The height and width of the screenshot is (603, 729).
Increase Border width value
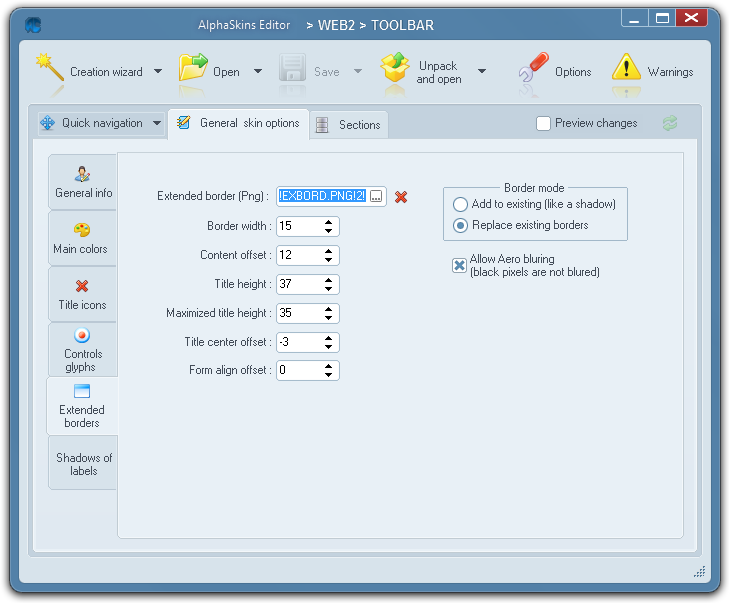click(329, 222)
